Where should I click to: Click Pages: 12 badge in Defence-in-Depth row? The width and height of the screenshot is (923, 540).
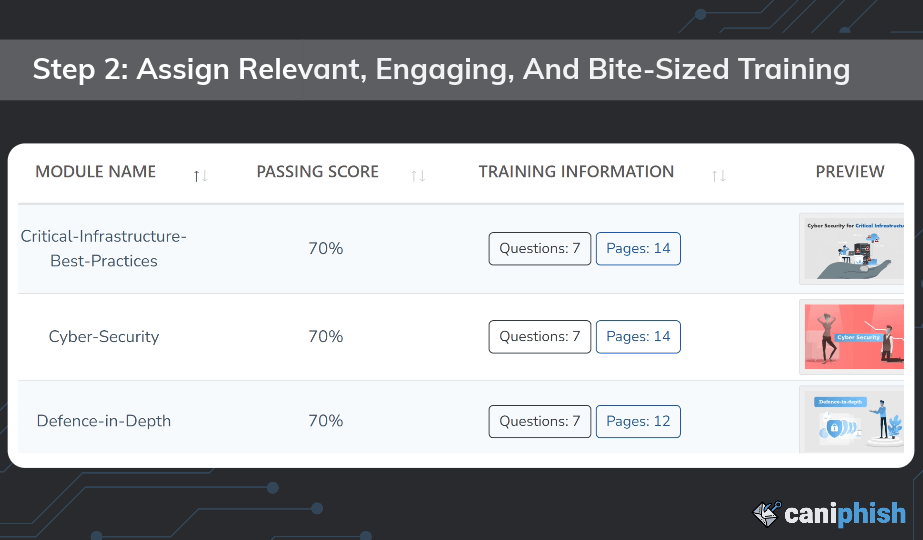pos(638,422)
